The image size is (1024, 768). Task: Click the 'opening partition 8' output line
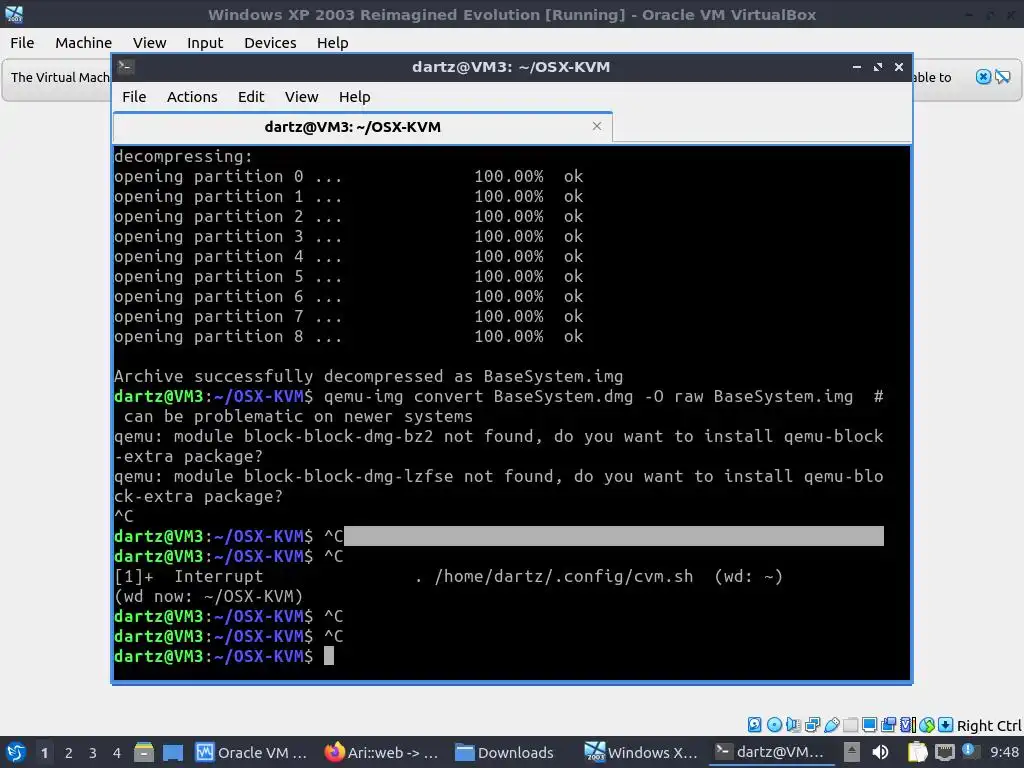coord(349,336)
